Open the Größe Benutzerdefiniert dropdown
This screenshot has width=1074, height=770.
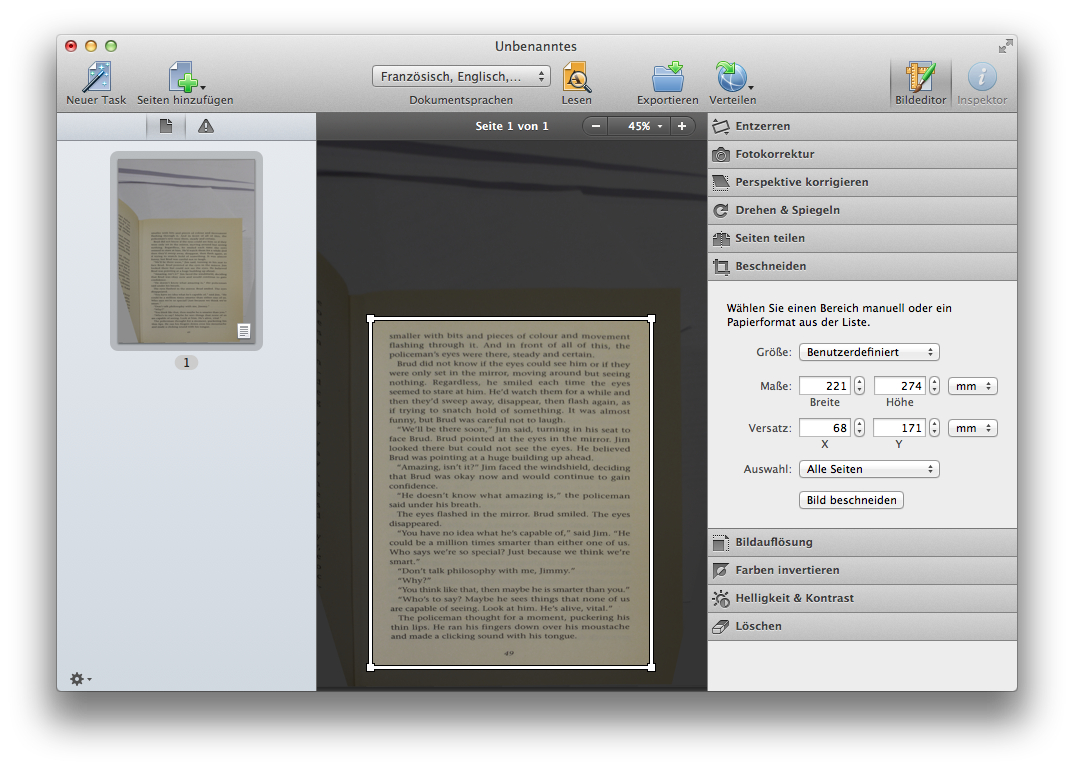tap(868, 352)
